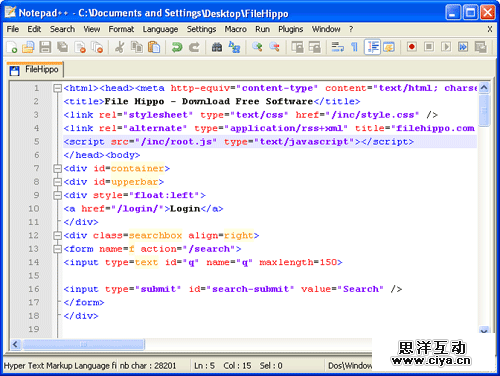500x376 pixels.
Task: Click the Save All icon
Action: [x=62, y=47]
